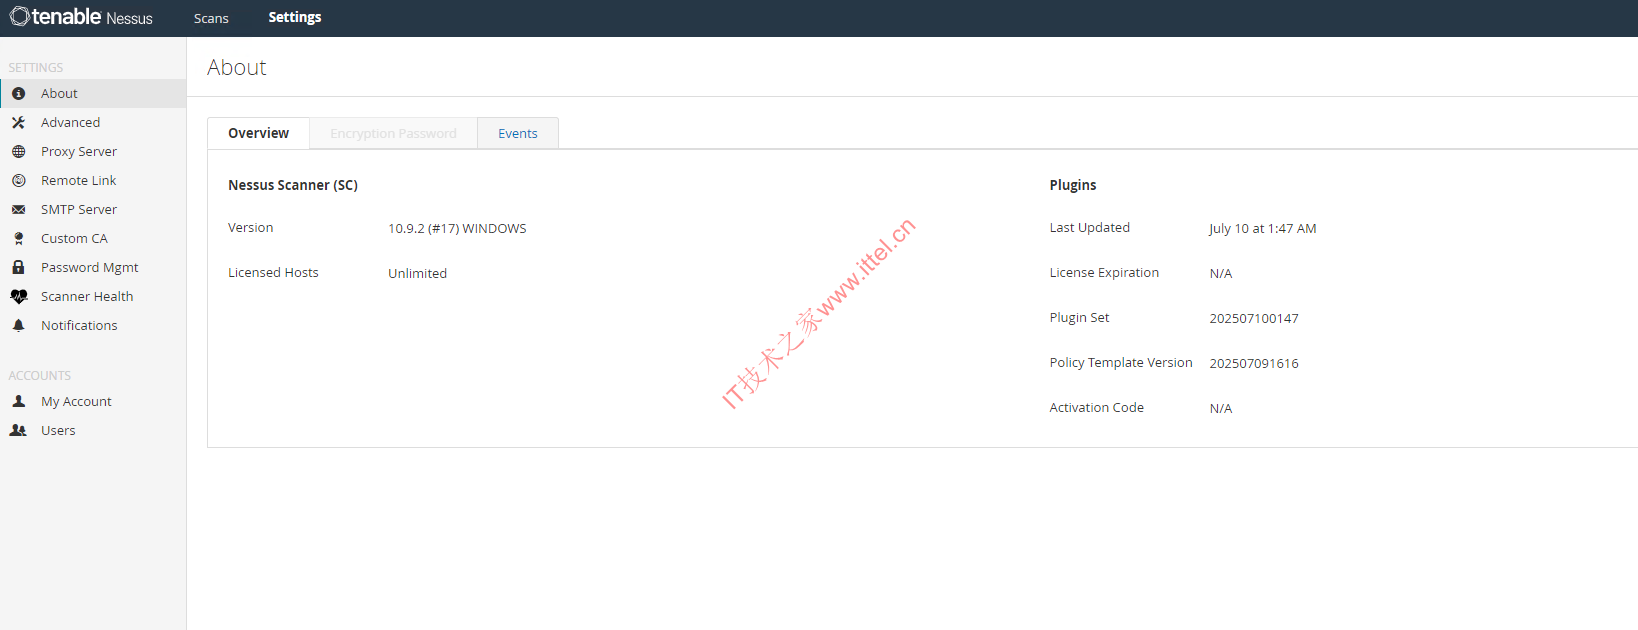1638x630 pixels.
Task: Click the License Expiration label
Action: pos(1104,272)
